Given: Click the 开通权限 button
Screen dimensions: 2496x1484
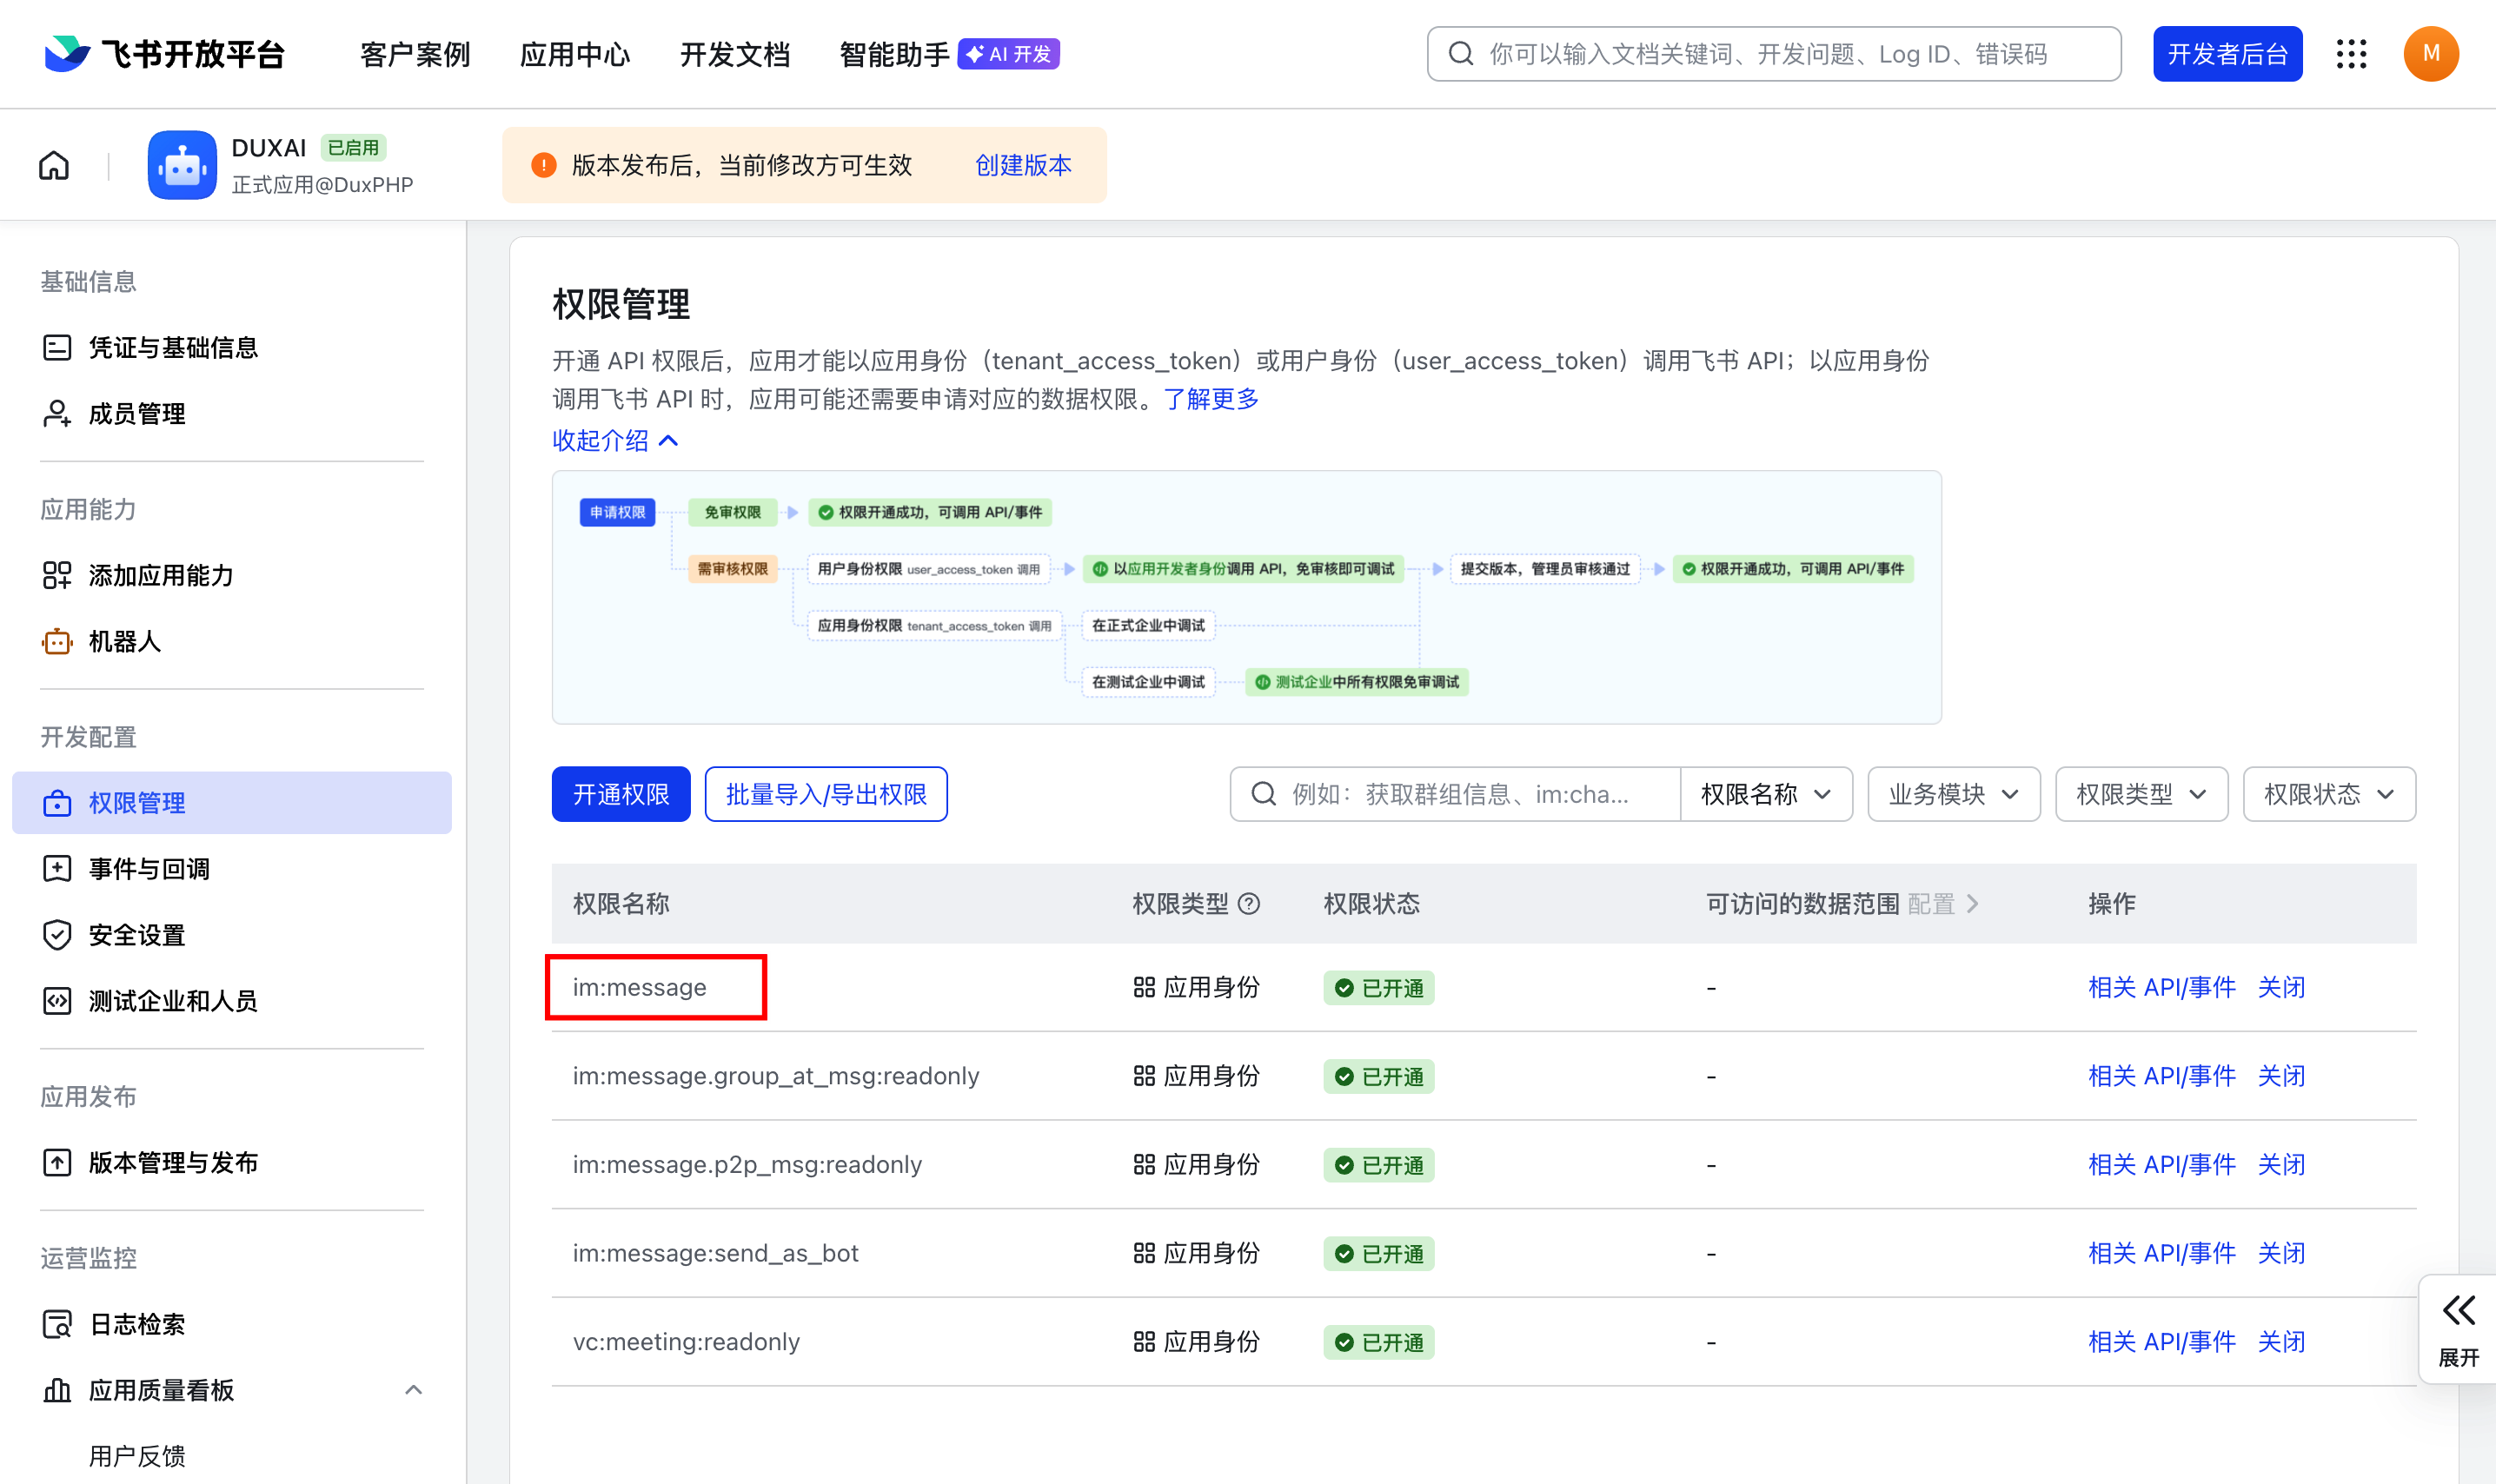Looking at the screenshot, I should coord(620,793).
